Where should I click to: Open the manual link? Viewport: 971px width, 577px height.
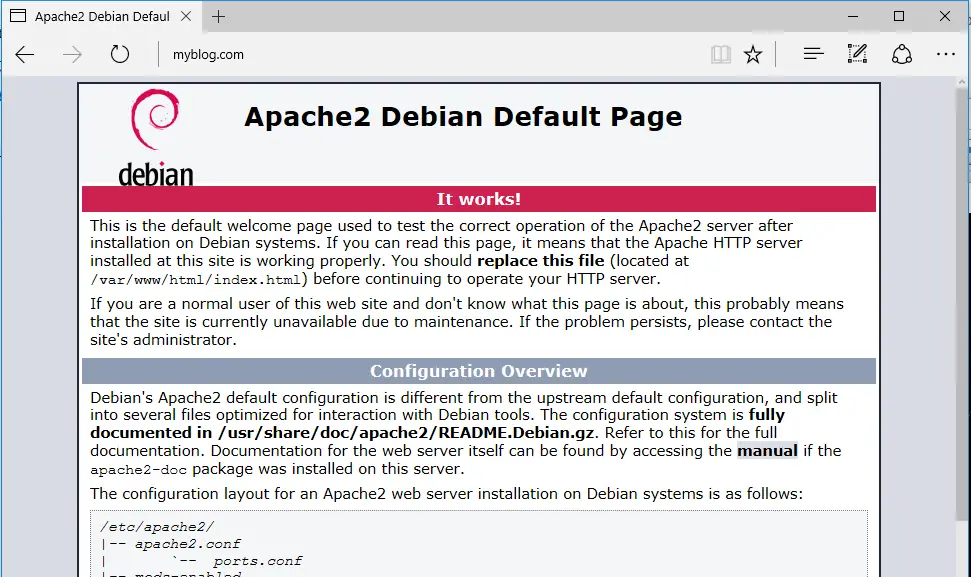pos(767,451)
